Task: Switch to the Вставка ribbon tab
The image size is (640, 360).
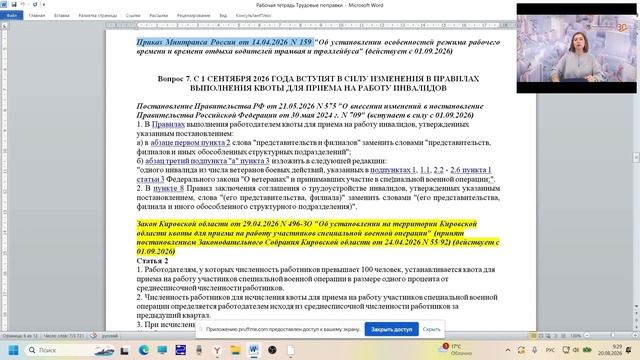Action: pyautogui.click(x=62, y=16)
